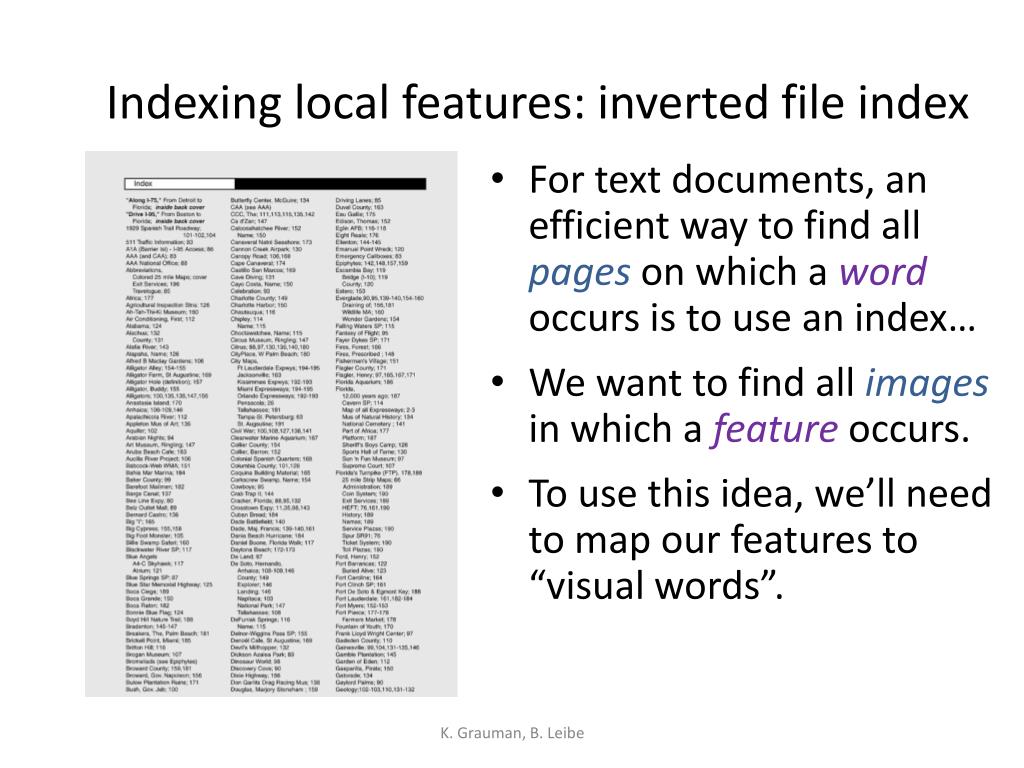The image size is (1024, 768).
Task: Click the index entry "Anastasia Island; 170"
Action: pyautogui.click(x=153, y=402)
